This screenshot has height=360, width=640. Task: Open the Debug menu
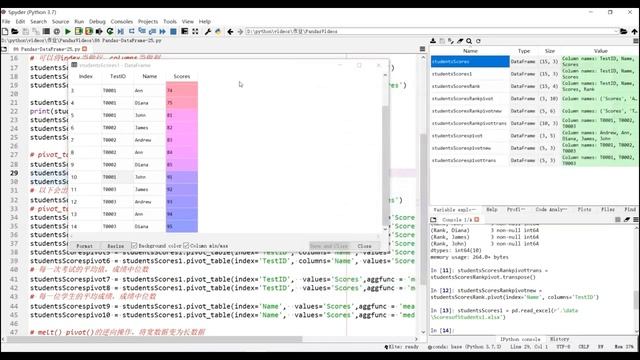(x=97, y=21)
